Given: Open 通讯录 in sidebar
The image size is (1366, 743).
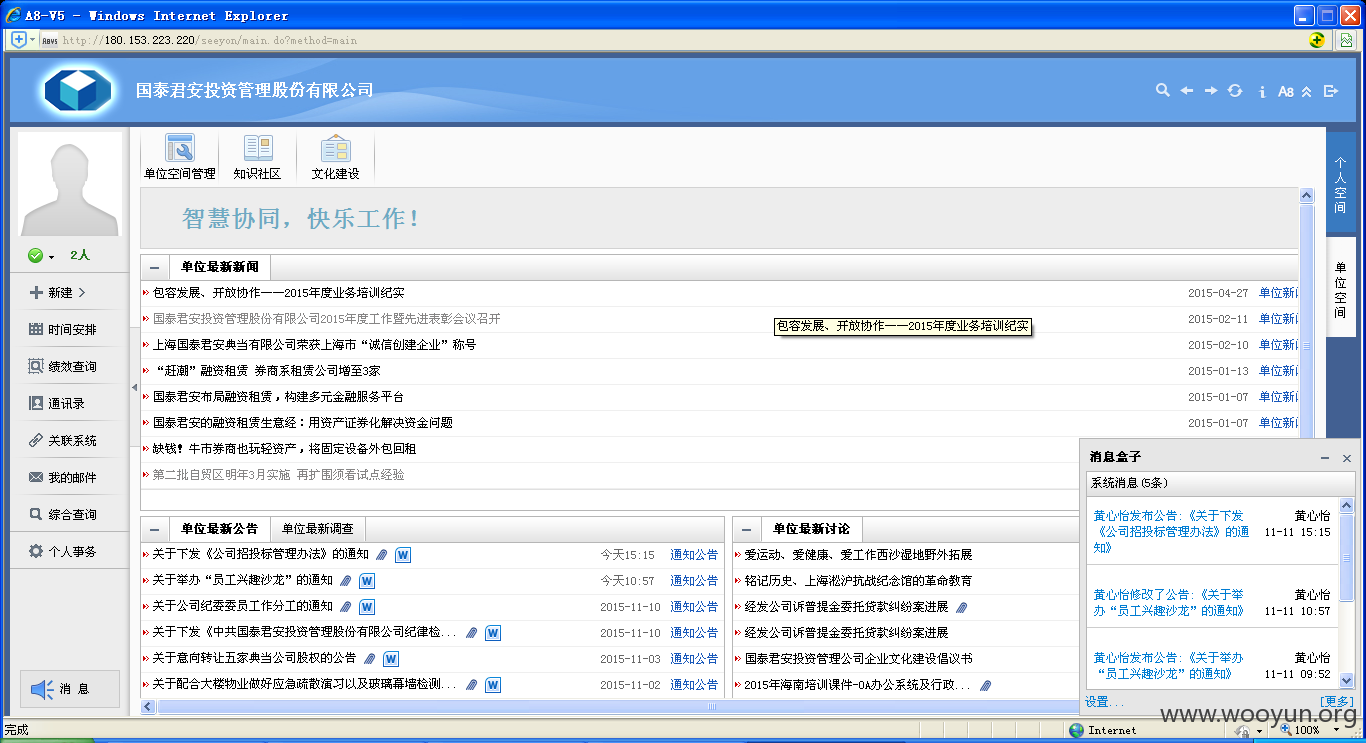Looking at the screenshot, I should coord(58,404).
